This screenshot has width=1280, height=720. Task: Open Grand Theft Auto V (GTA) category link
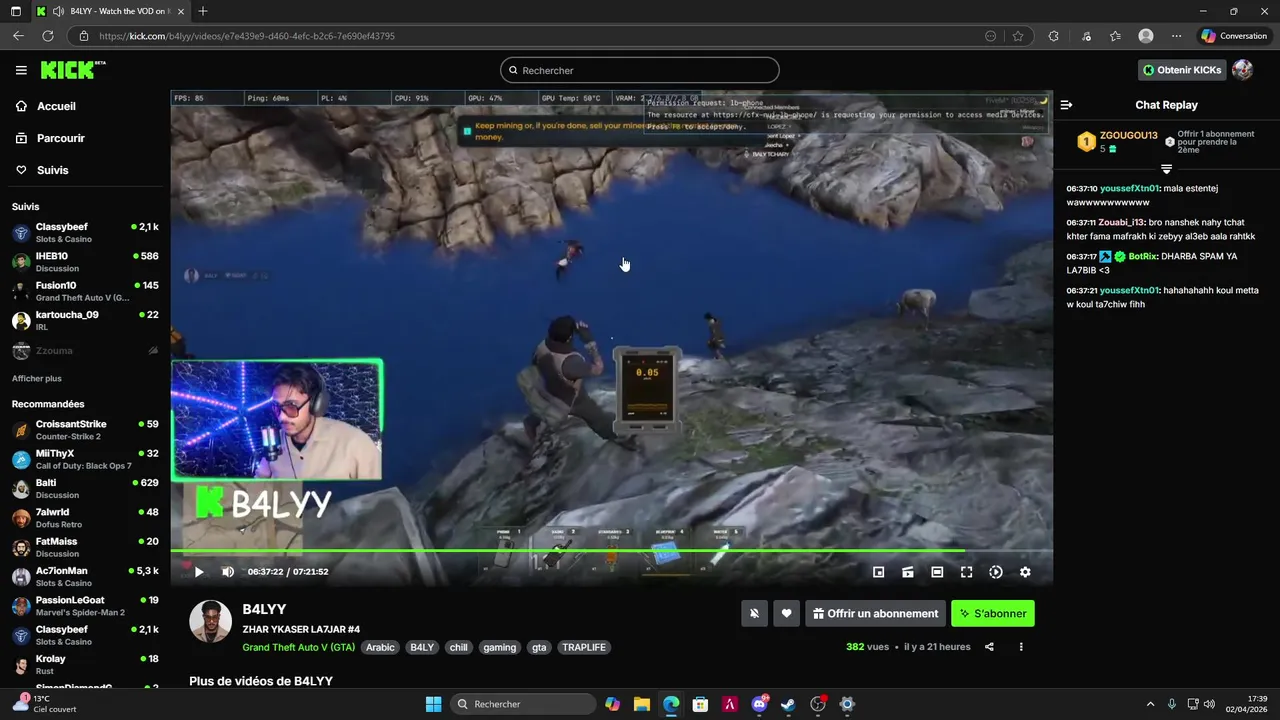(298, 647)
